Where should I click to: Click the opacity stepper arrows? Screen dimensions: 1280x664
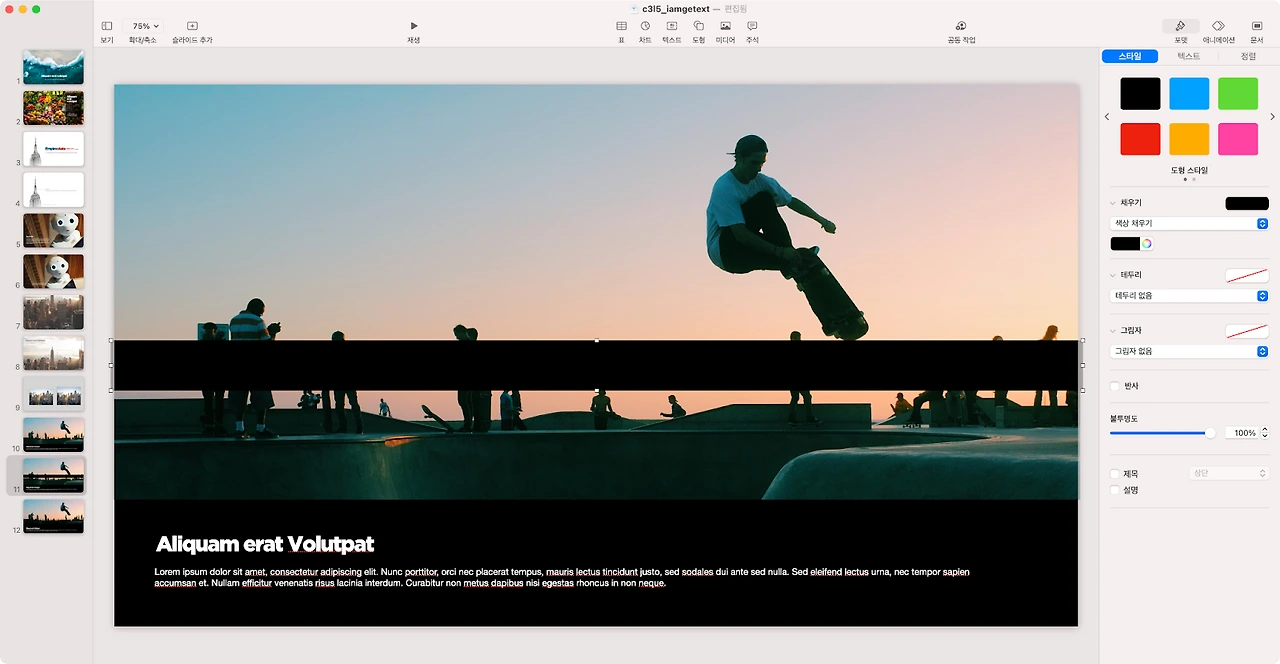click(1265, 433)
